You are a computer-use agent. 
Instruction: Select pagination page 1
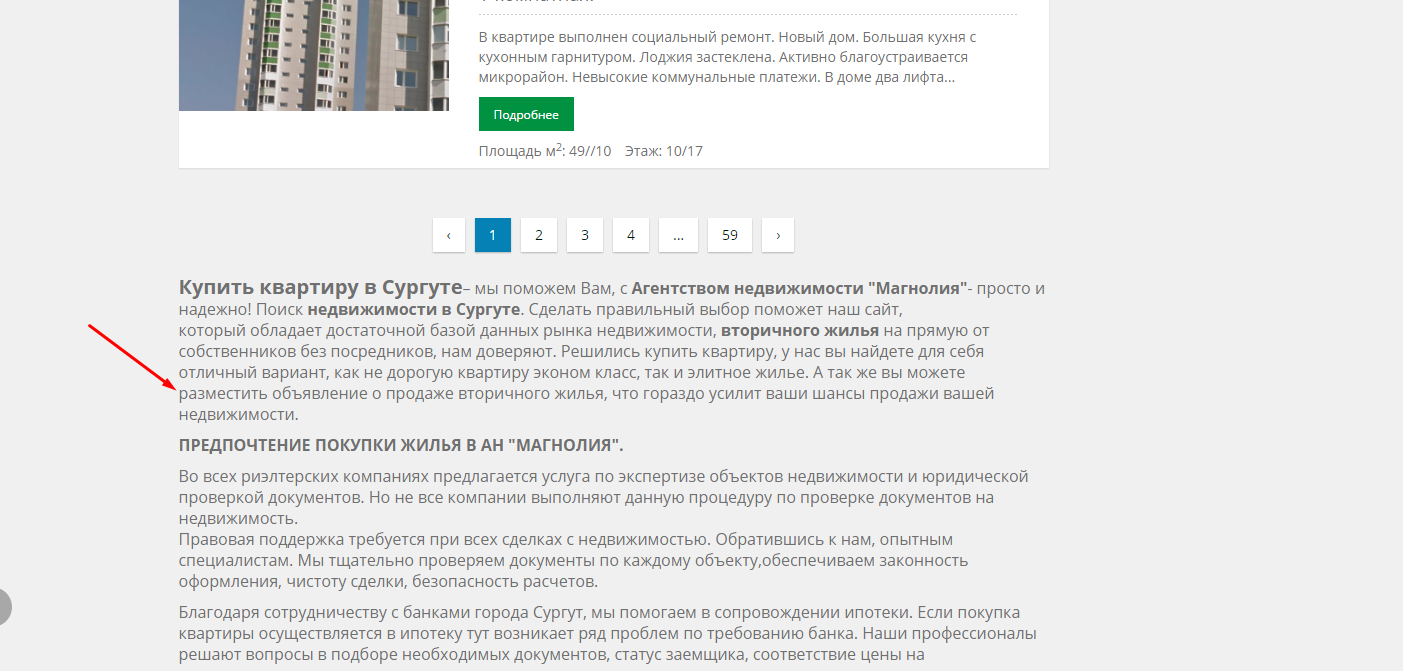tap(493, 235)
